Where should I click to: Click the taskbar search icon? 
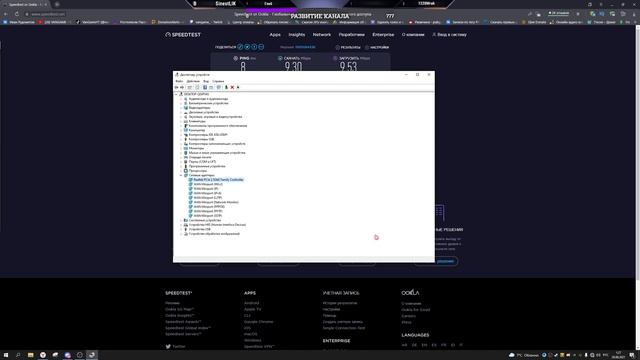[18, 355]
